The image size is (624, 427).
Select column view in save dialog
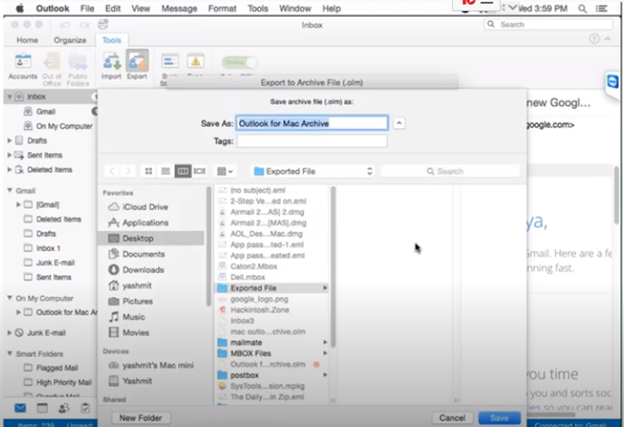point(183,171)
